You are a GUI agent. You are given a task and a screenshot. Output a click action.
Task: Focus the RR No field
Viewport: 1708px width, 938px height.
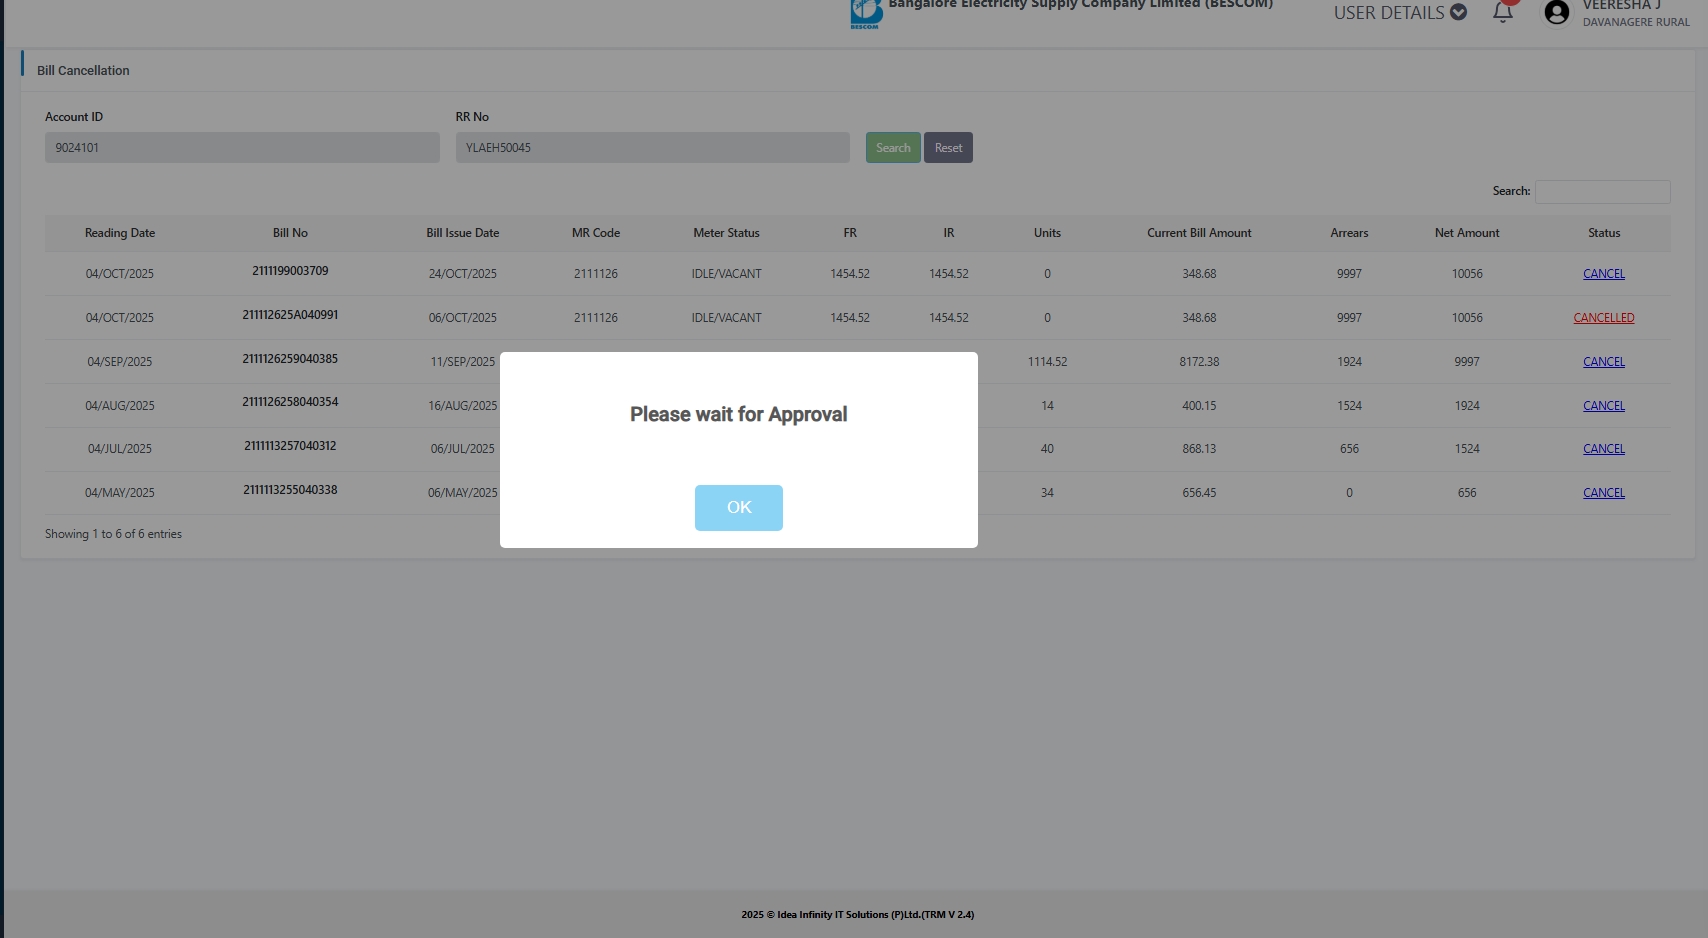(653, 148)
